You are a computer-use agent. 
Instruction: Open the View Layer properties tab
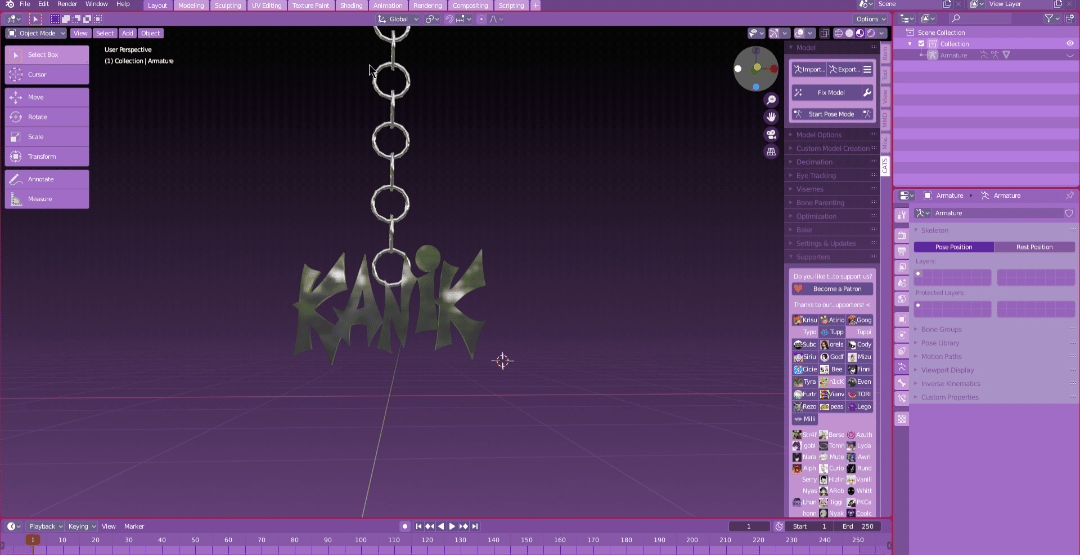902,267
